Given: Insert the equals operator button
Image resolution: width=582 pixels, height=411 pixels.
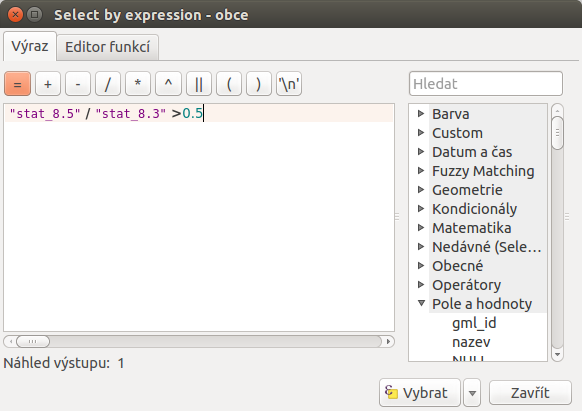Looking at the screenshot, I should [17, 84].
